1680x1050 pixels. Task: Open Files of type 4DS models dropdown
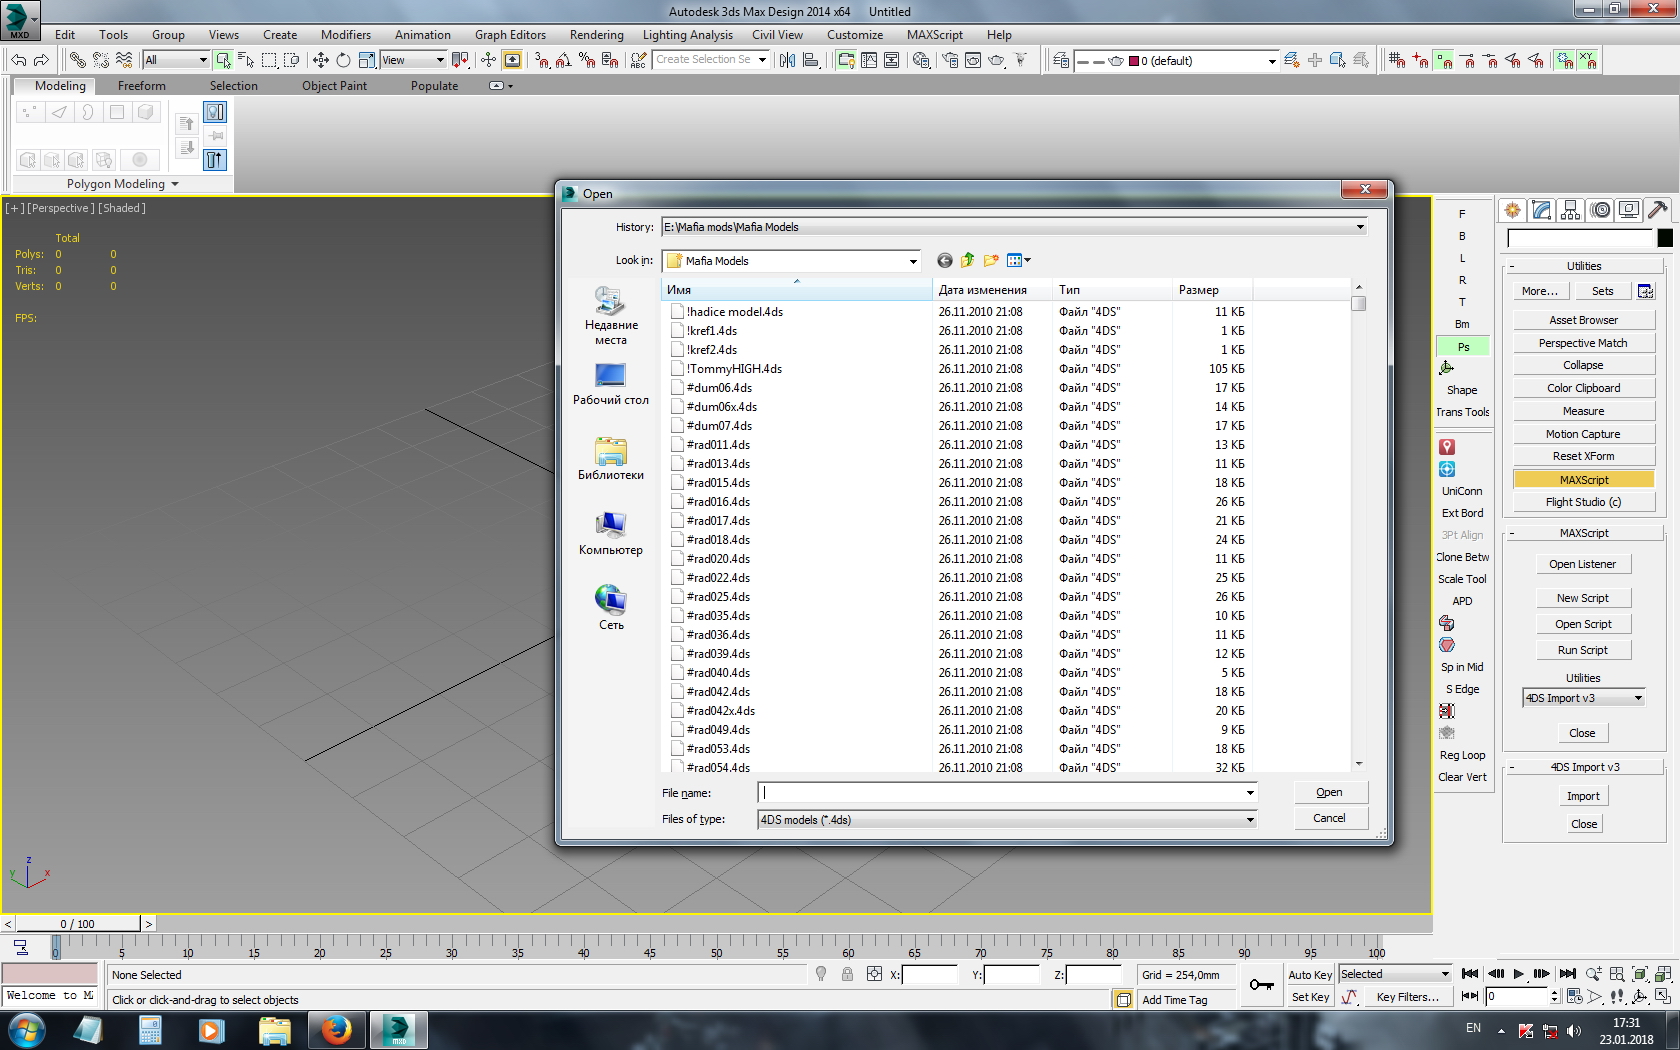click(x=1250, y=820)
